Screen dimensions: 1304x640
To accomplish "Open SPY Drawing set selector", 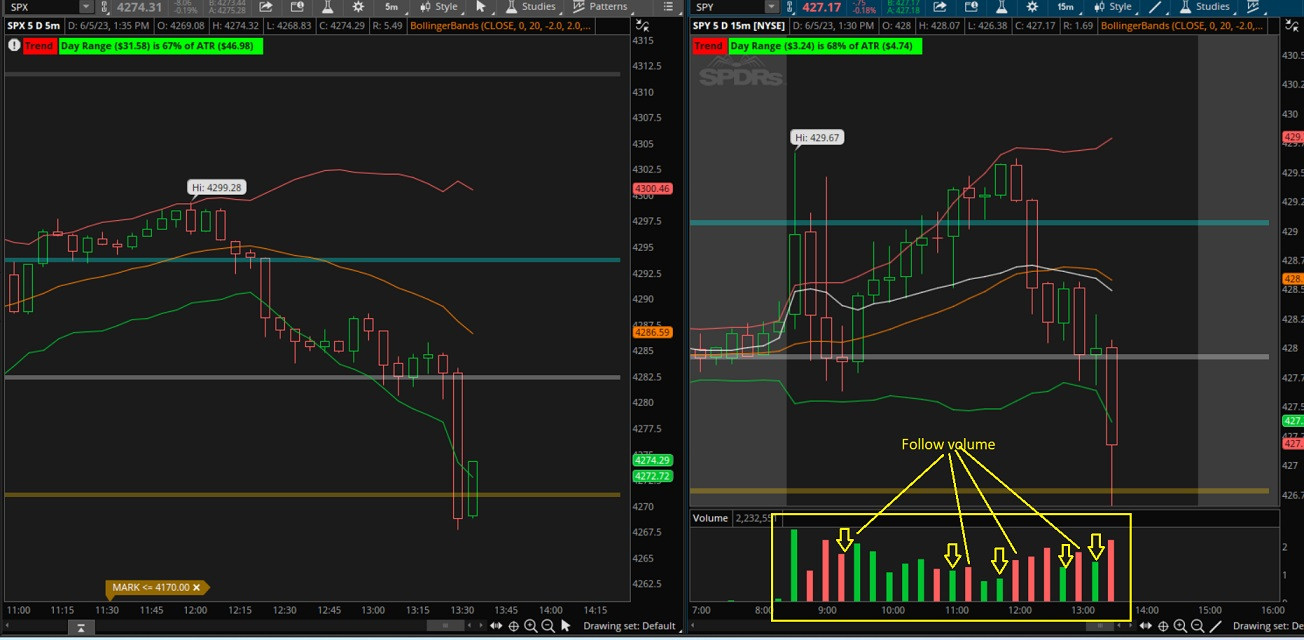I will [x=1268, y=626].
